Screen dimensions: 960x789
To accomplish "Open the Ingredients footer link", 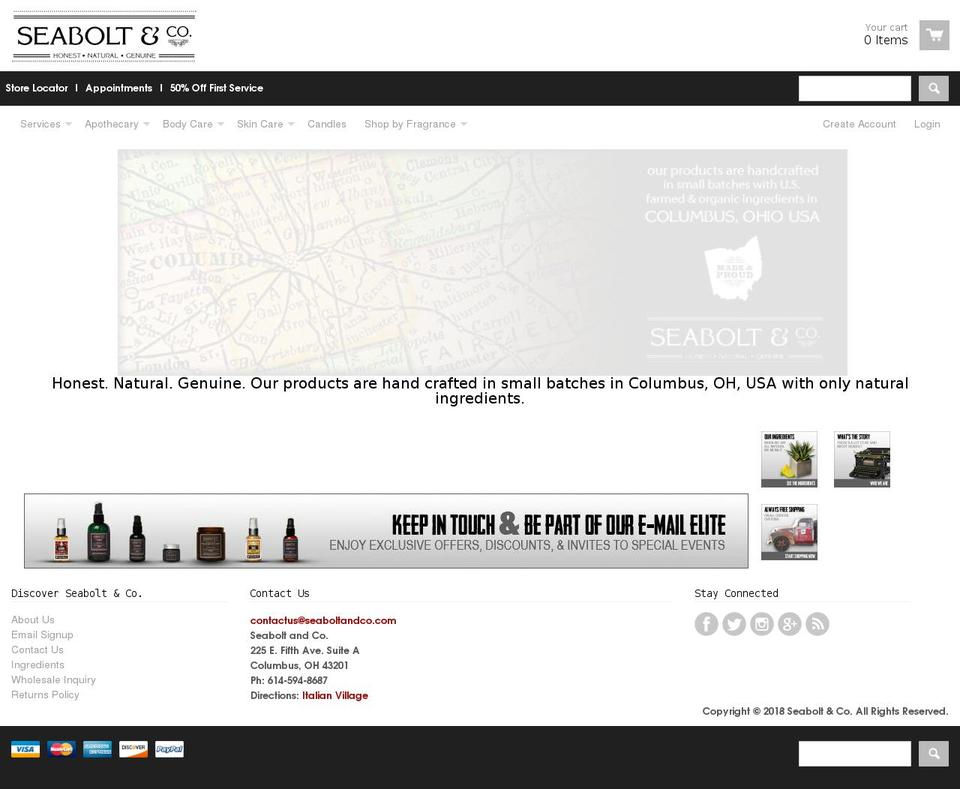I will click(37, 665).
